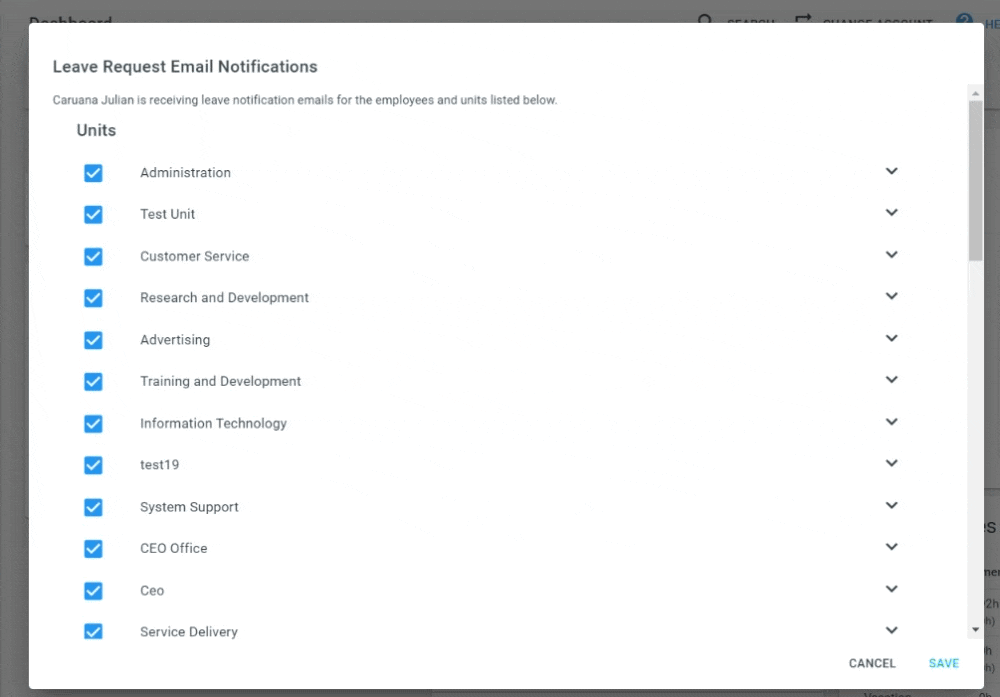Screen dimensions: 1000x697
Task: Open the help icon in the top bar
Action: [963, 20]
